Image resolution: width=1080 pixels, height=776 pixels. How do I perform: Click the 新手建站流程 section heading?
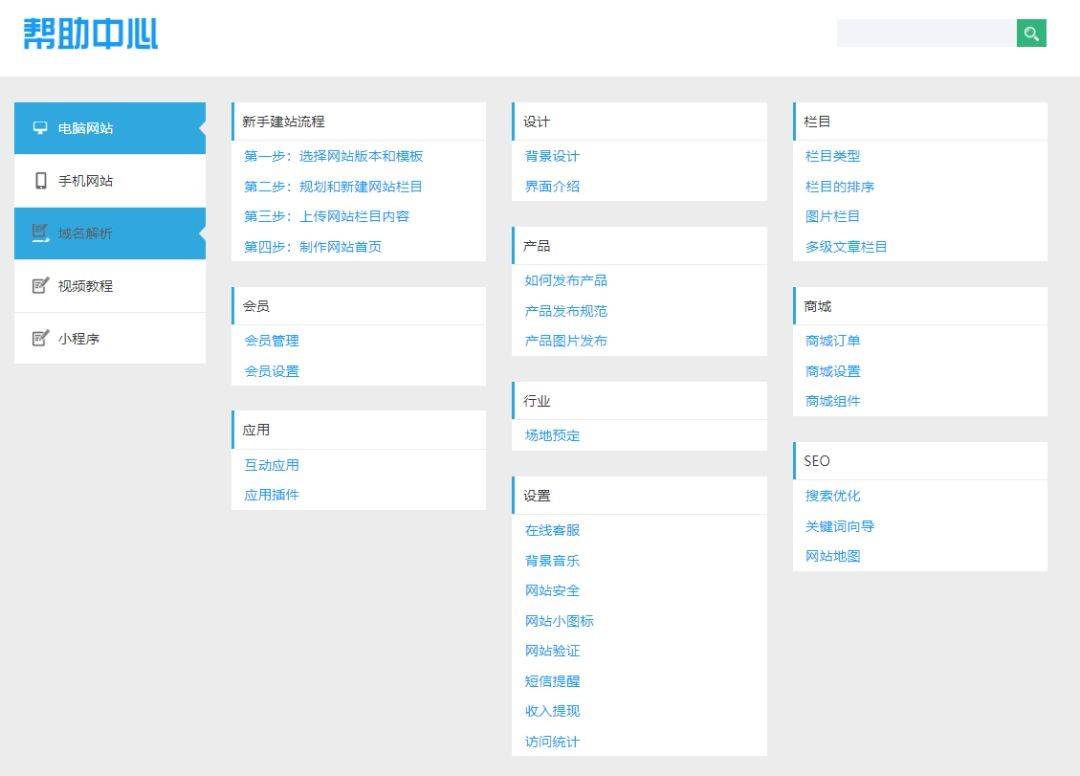[x=283, y=122]
